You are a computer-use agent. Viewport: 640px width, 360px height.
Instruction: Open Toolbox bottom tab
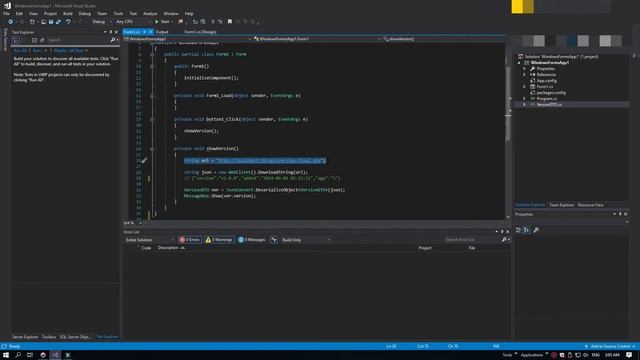click(x=49, y=337)
